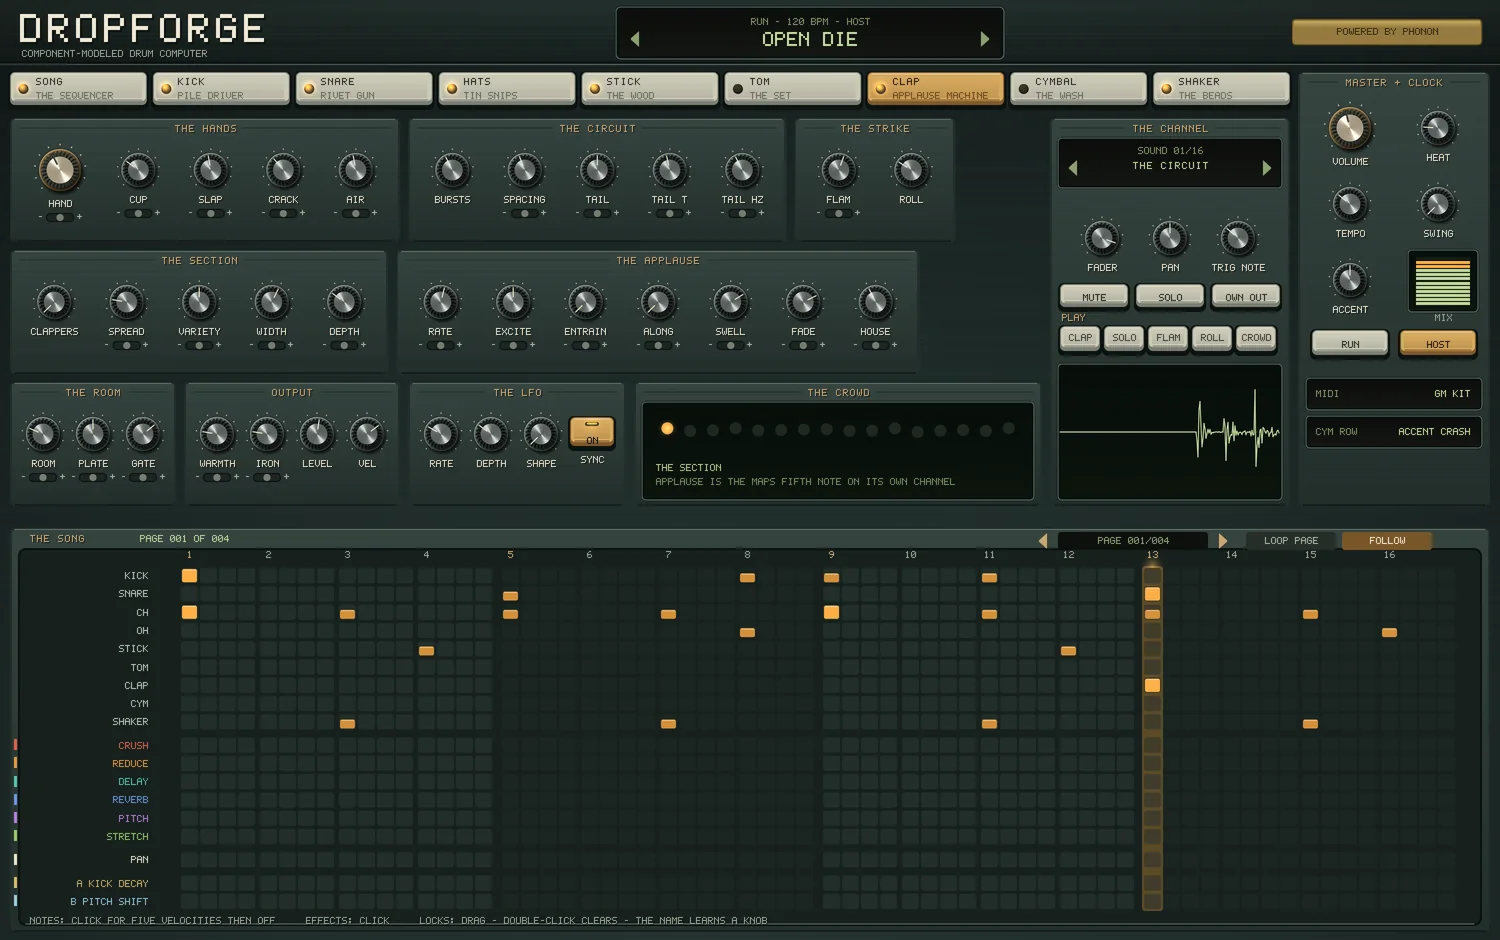1500x940 pixels.
Task: Go to next song page arrow
Action: 1222,540
